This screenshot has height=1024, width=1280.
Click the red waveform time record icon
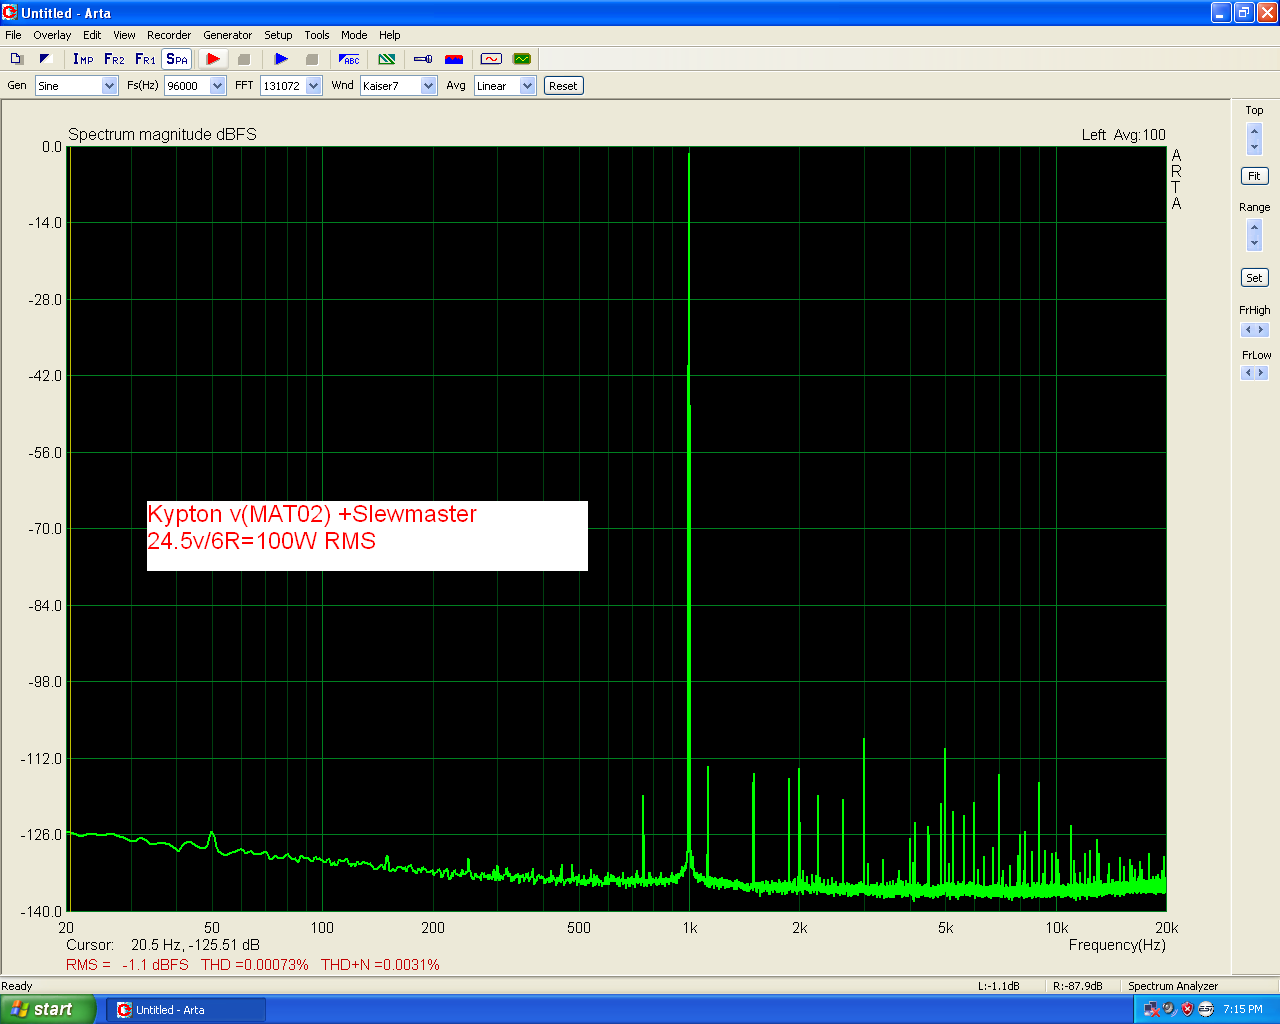coord(491,59)
